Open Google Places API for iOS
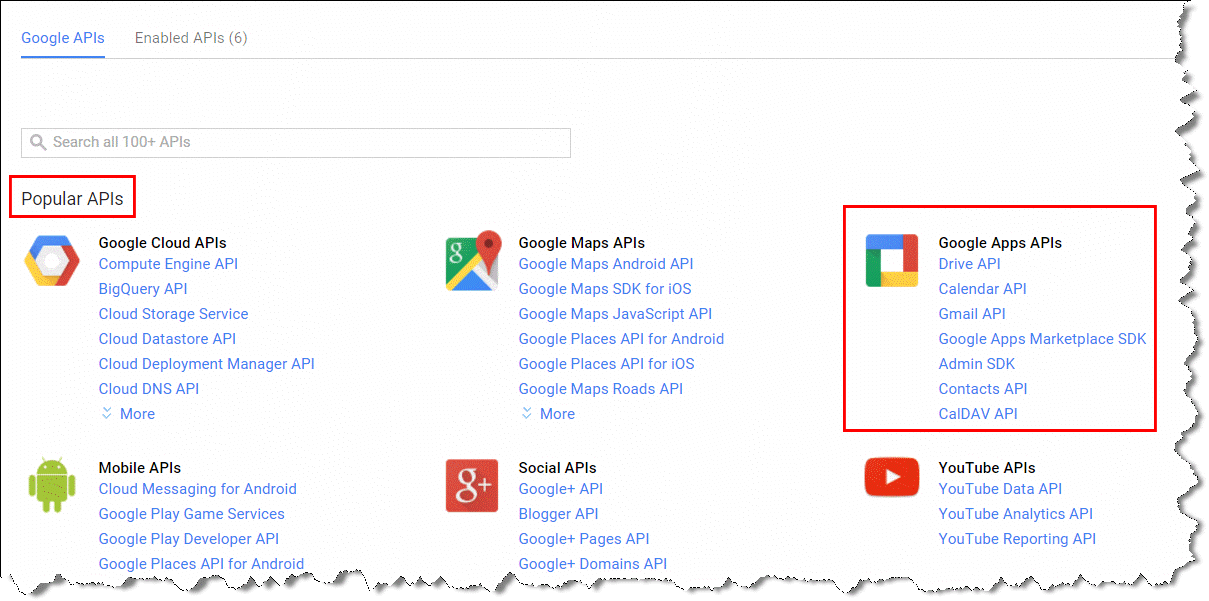Image resolution: width=1209 pixels, height=601 pixels. pyautogui.click(x=607, y=364)
